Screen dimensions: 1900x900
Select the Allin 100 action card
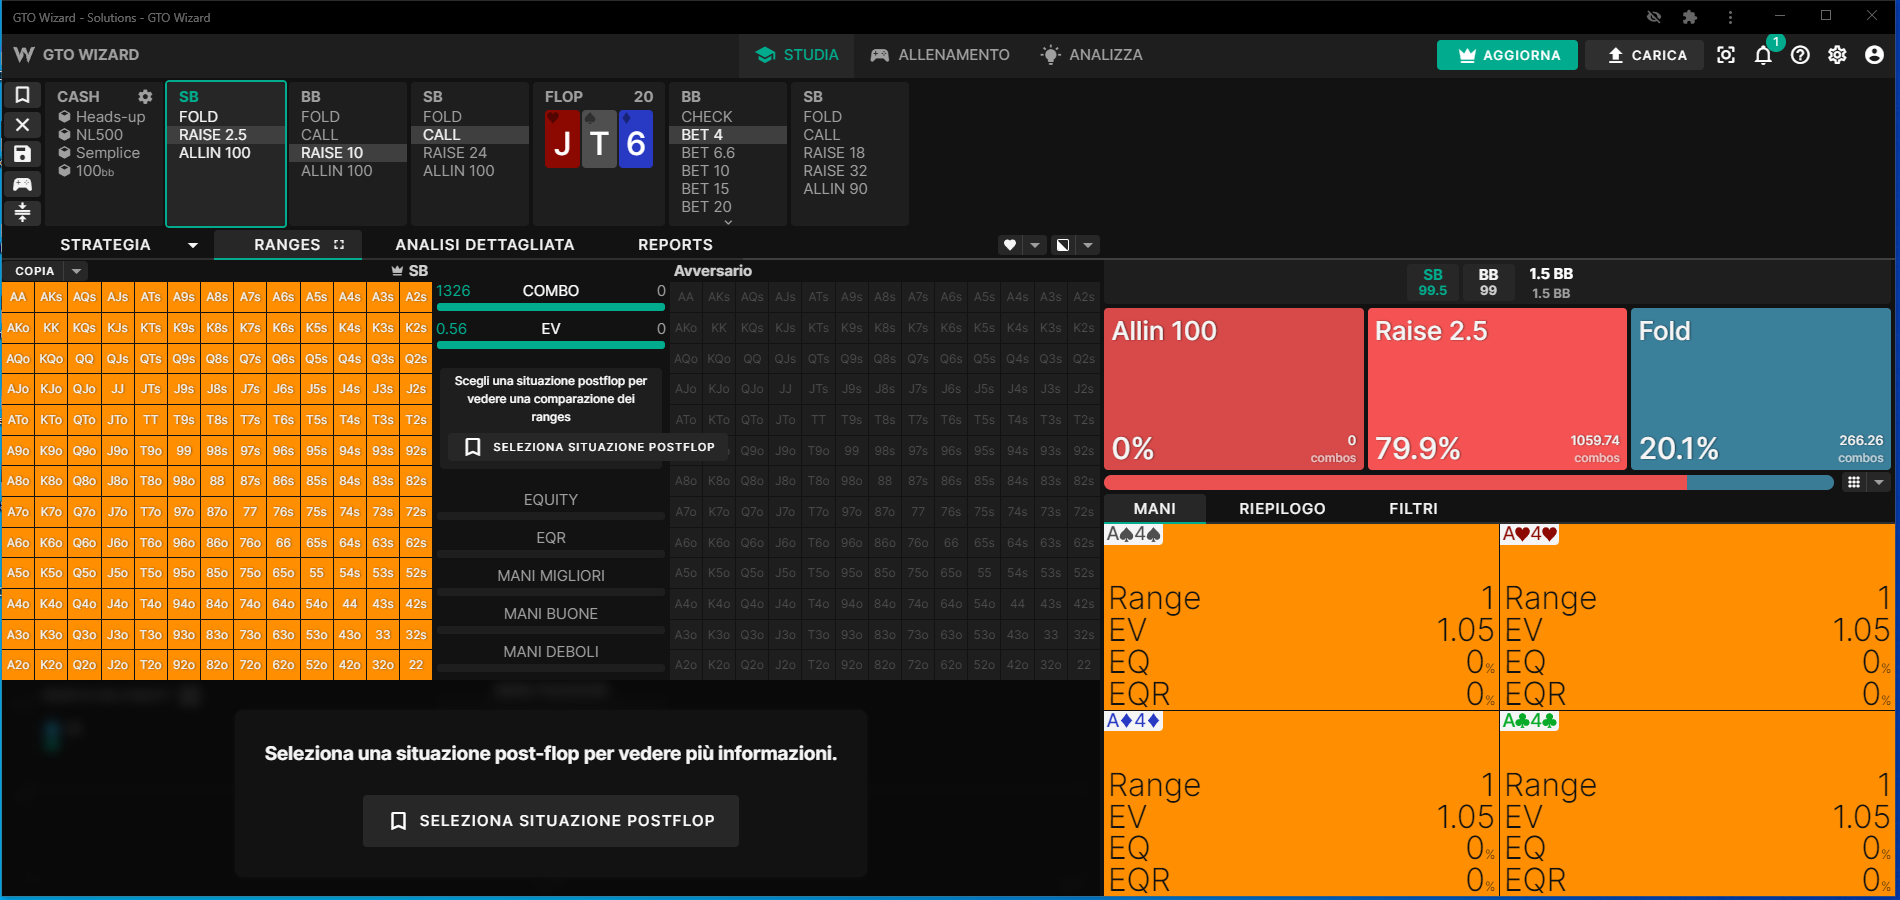[x=1234, y=388]
